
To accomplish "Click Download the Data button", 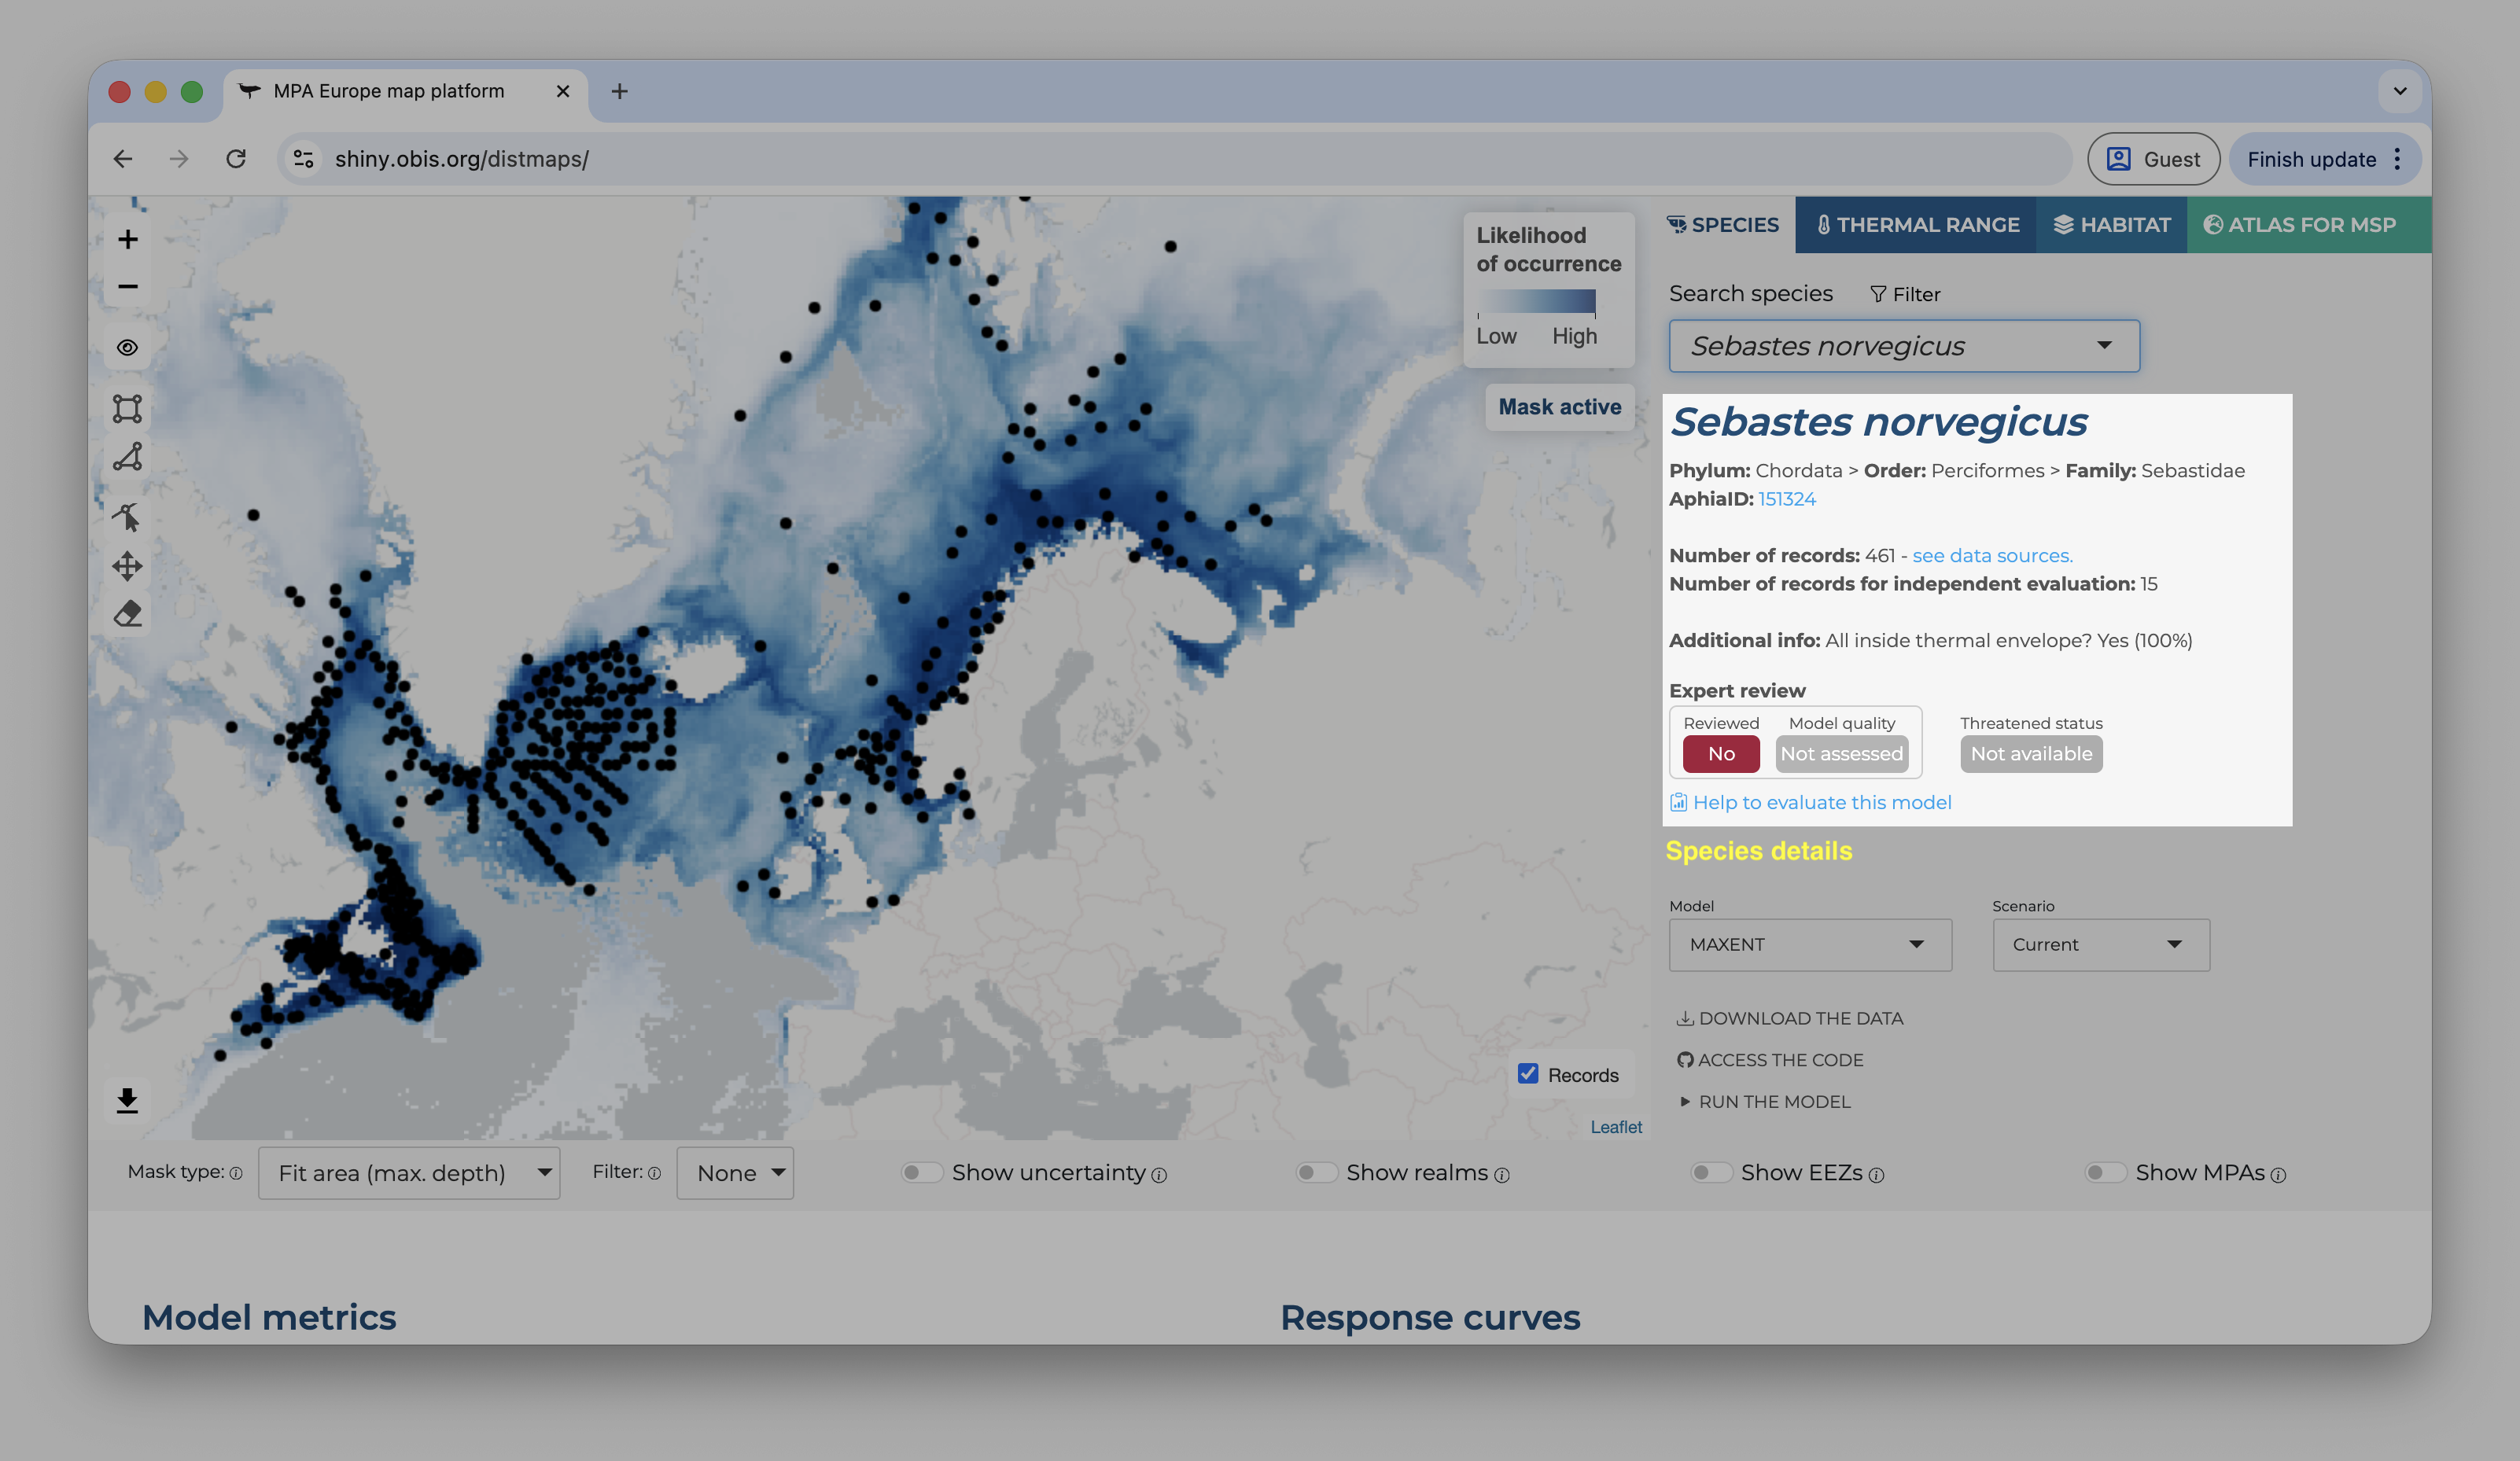I will [1790, 1018].
